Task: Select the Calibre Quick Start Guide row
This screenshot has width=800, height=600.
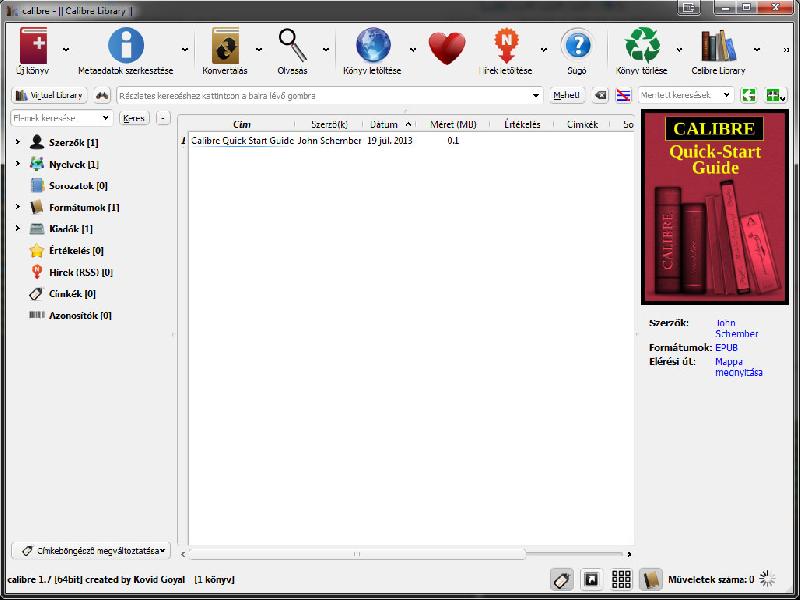Action: [411, 140]
